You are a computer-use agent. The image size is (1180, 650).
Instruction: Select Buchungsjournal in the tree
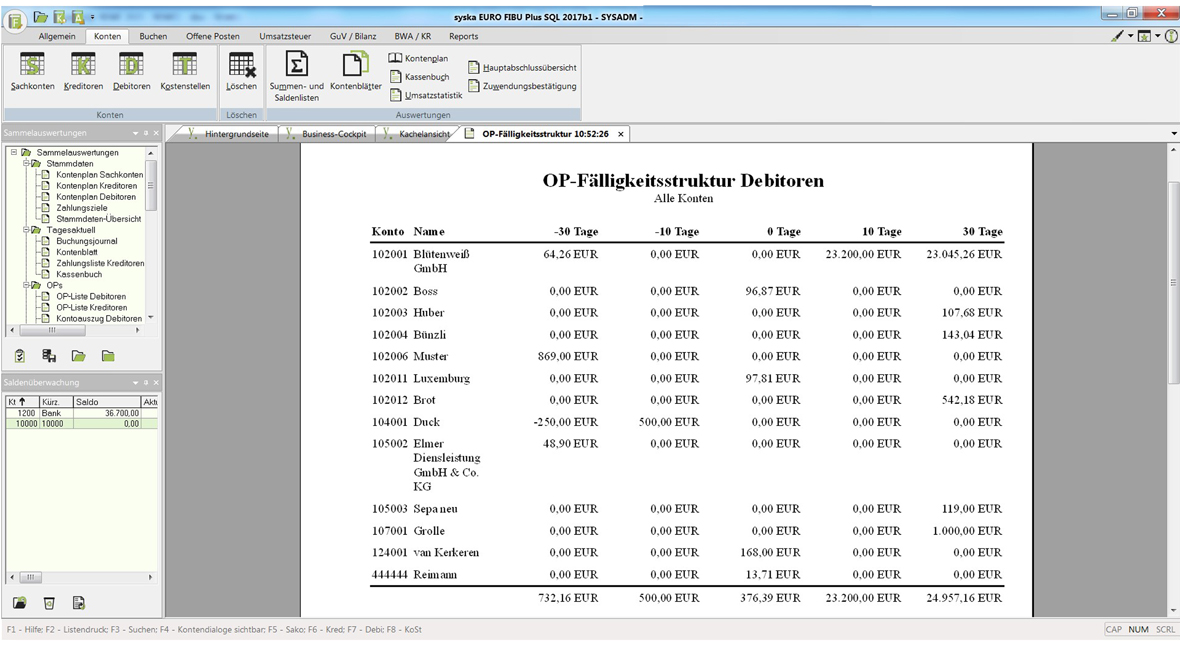click(x=86, y=241)
